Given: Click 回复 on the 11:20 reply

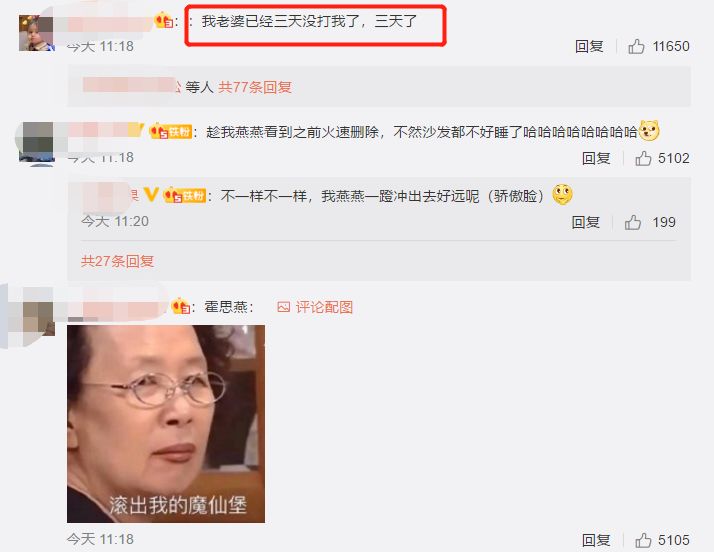Looking at the screenshot, I should coord(586,222).
